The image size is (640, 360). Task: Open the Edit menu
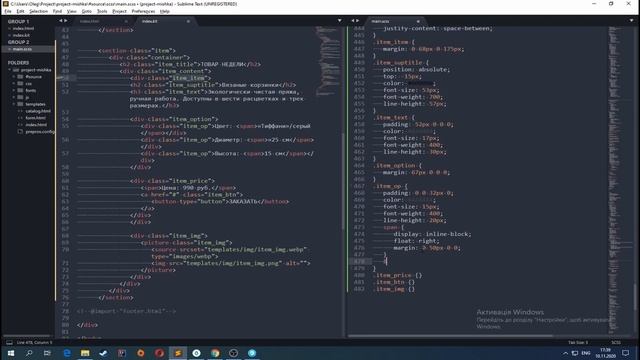click(x=20, y=11)
